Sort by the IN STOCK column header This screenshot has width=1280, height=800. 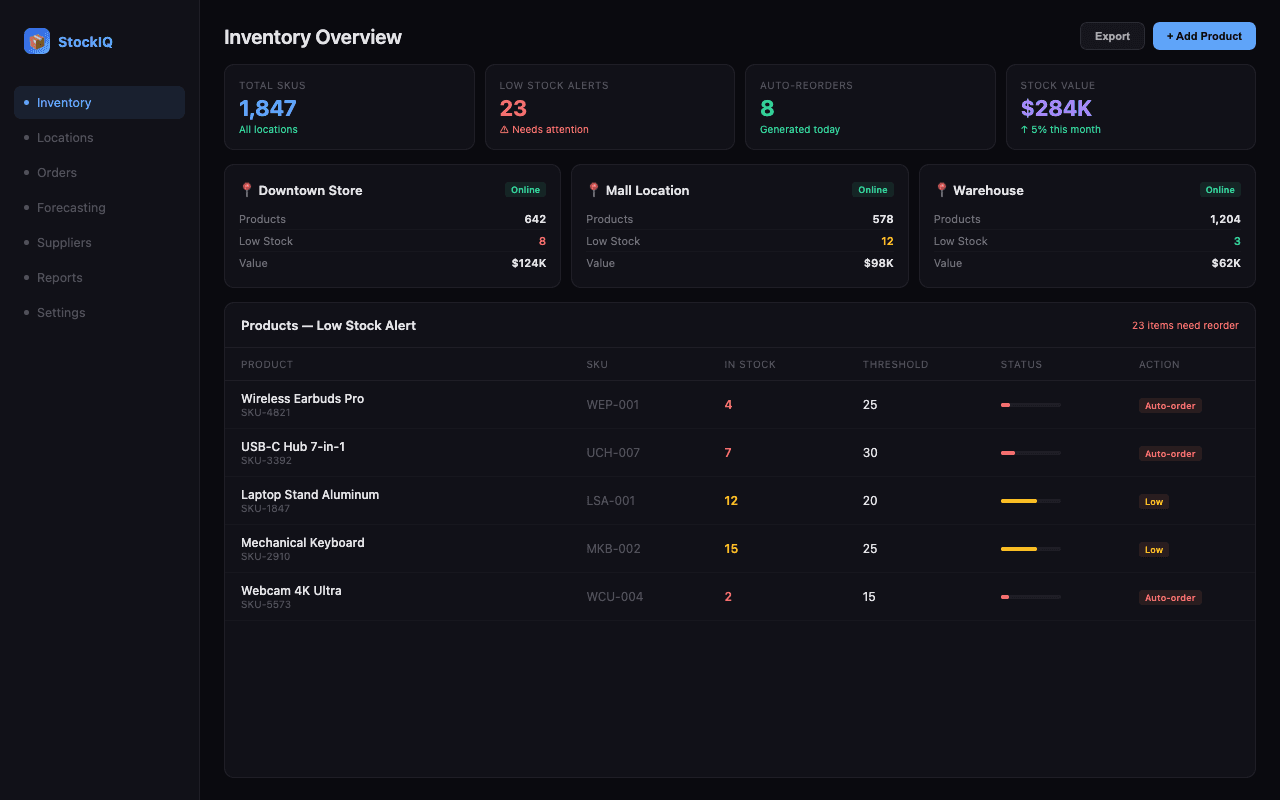750,364
